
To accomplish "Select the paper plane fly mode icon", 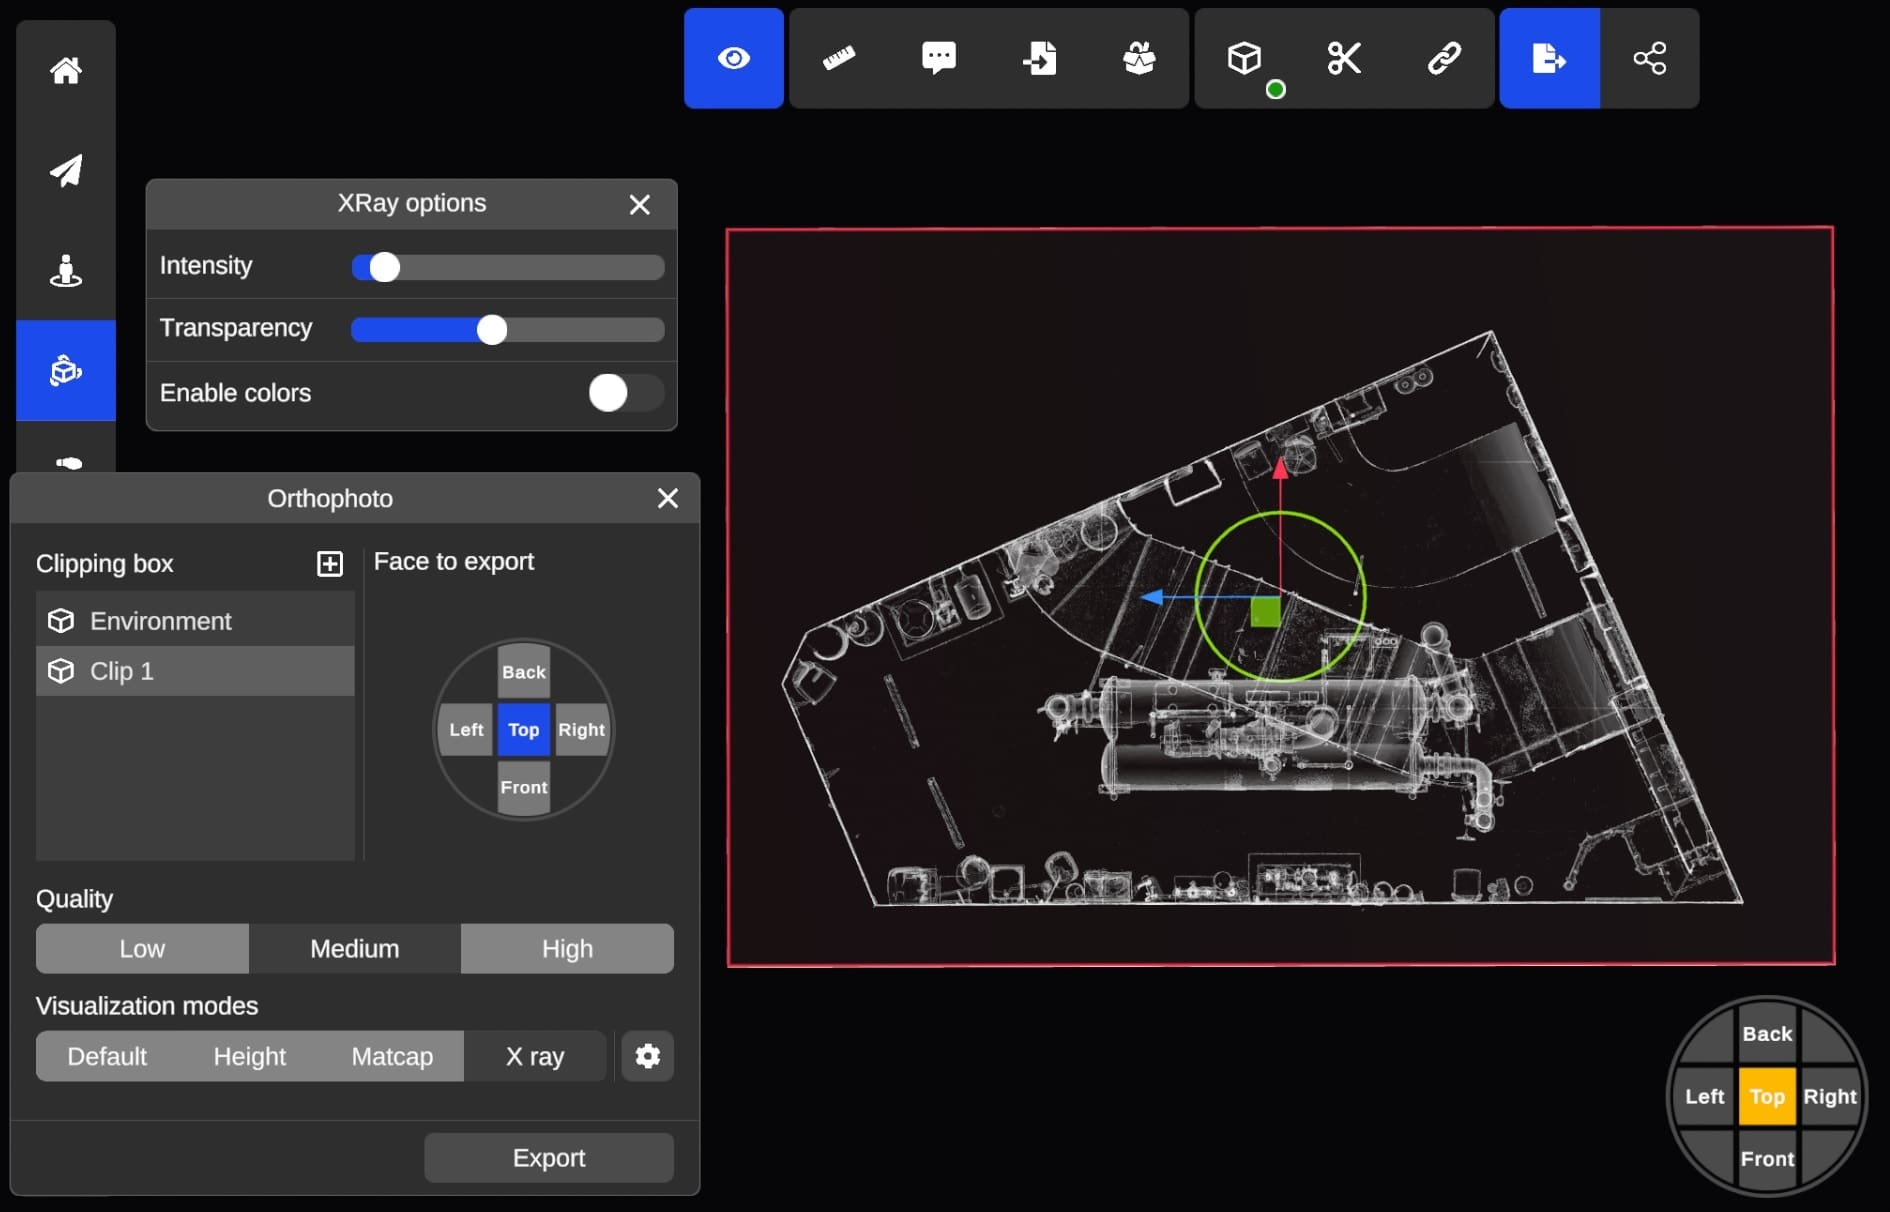I will (x=66, y=171).
